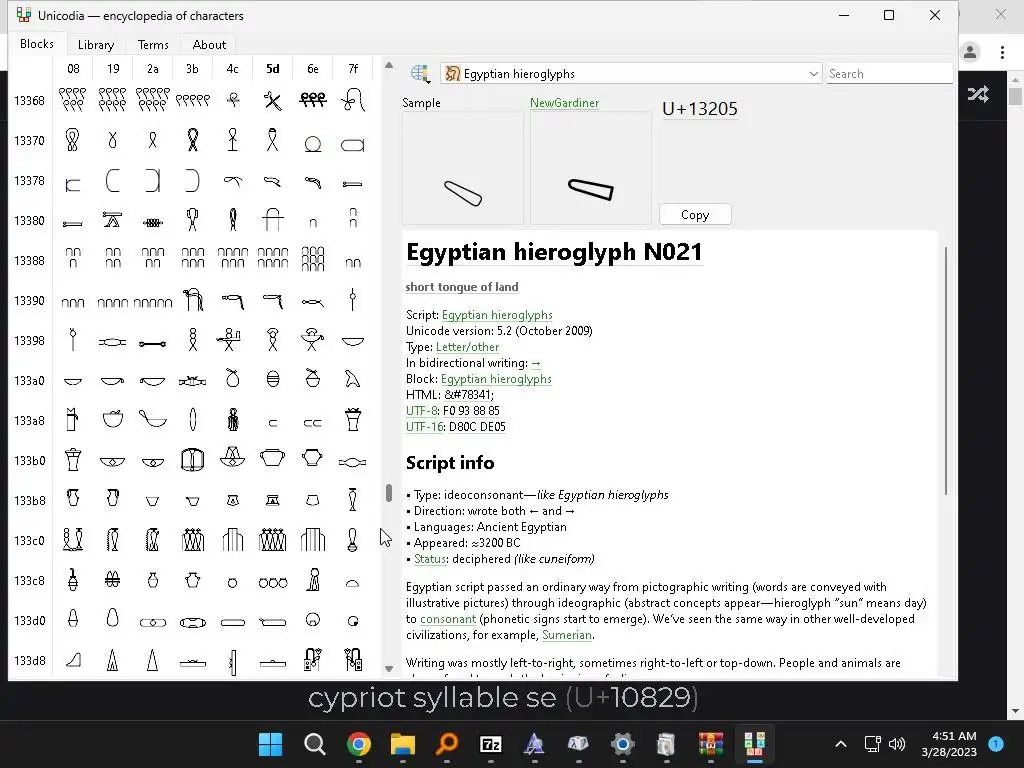Select glyph in row 133a0, column 7f
The height and width of the screenshot is (768, 1024).
353,379
